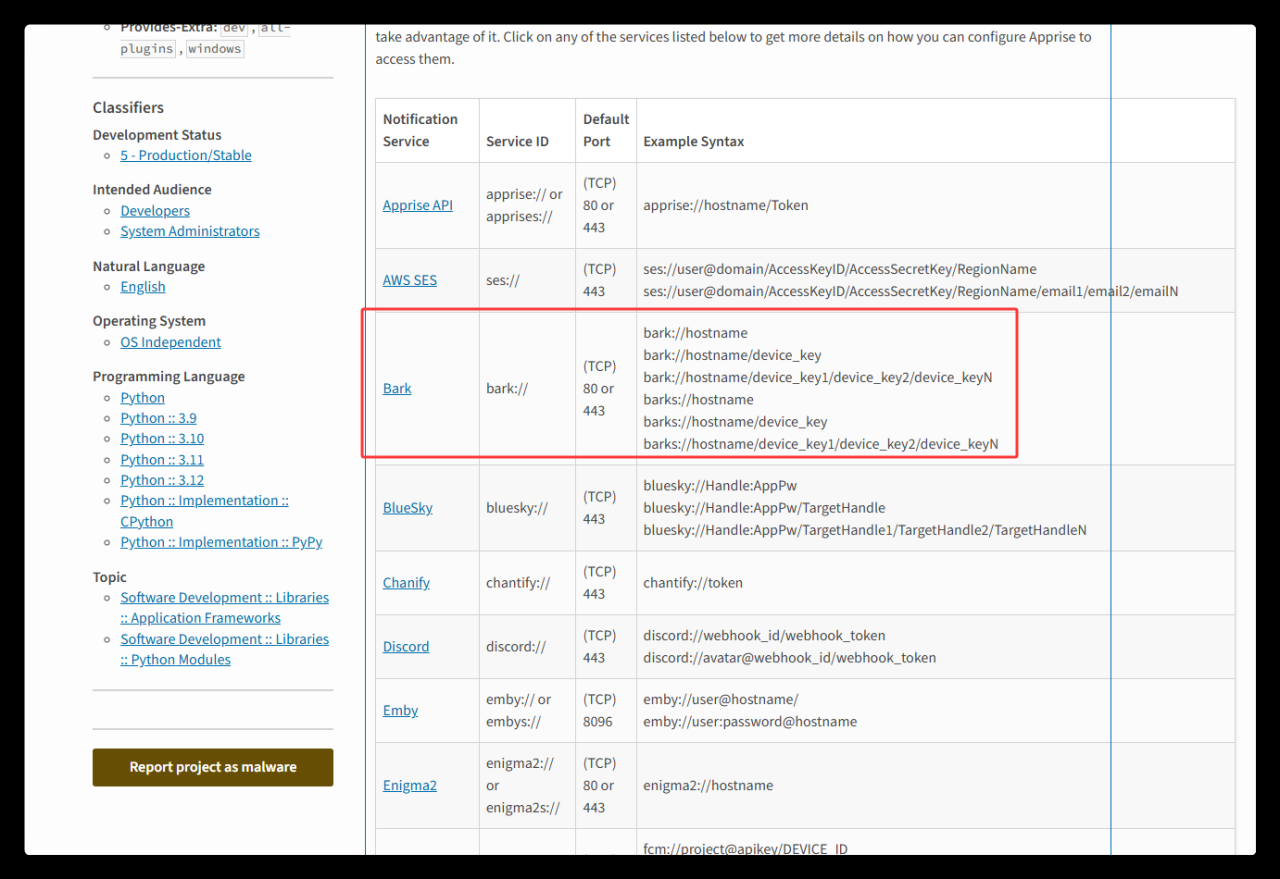This screenshot has width=1280, height=879.
Task: Open the Apprise API service link
Action: pyautogui.click(x=417, y=205)
